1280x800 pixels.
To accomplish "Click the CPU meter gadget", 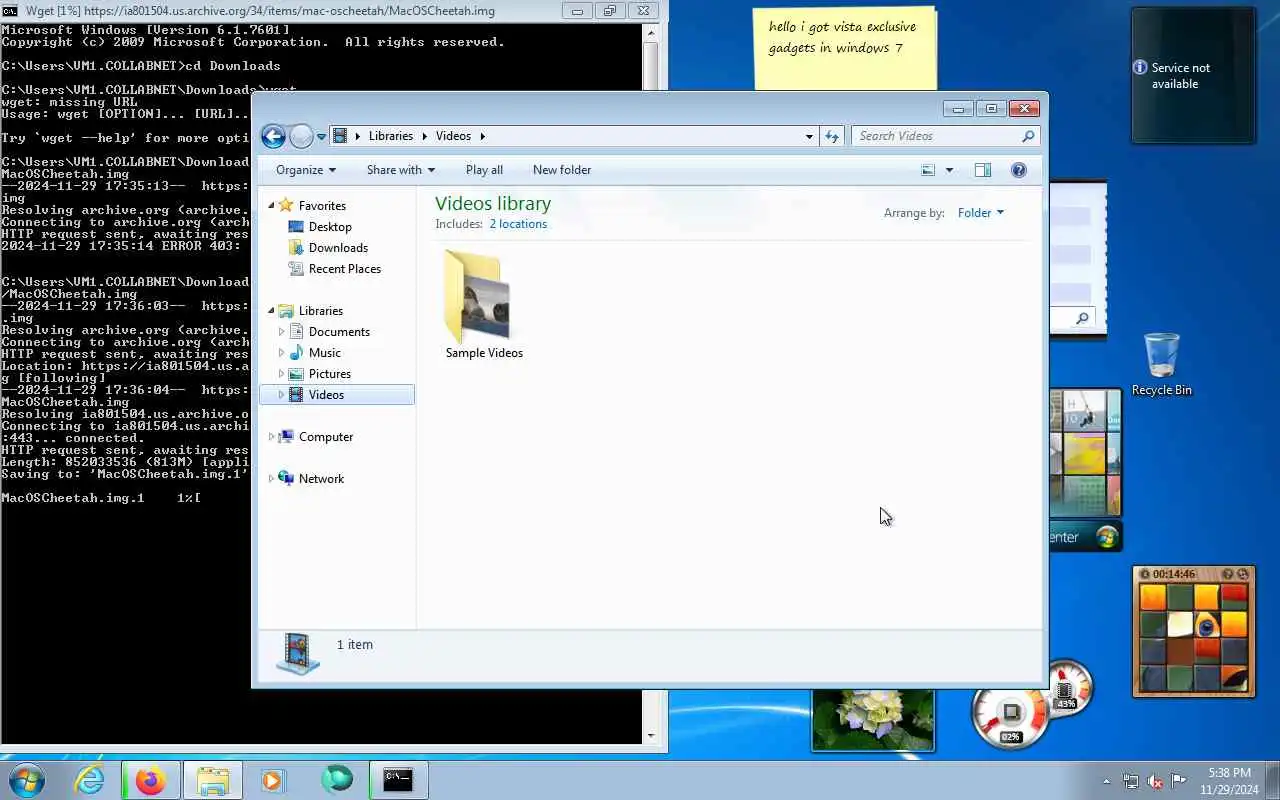I will point(1011,713).
